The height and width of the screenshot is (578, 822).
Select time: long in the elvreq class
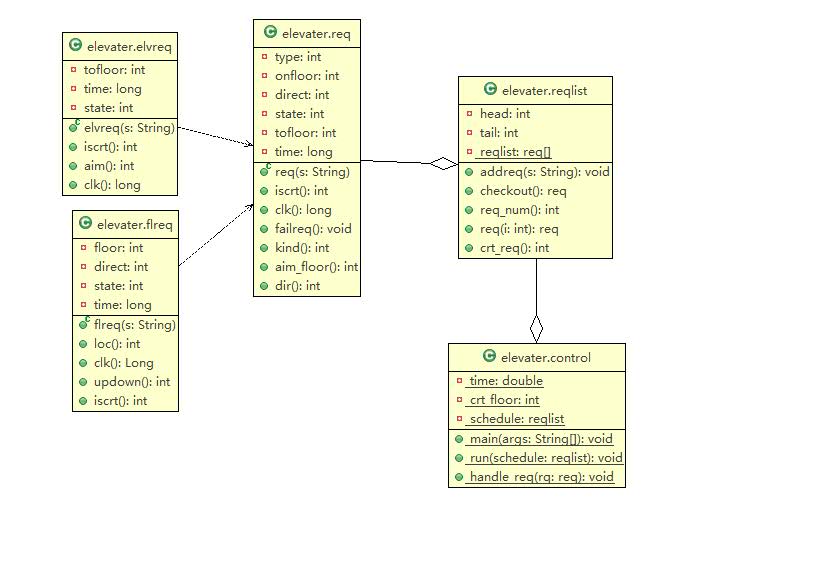pyautogui.click(x=113, y=89)
